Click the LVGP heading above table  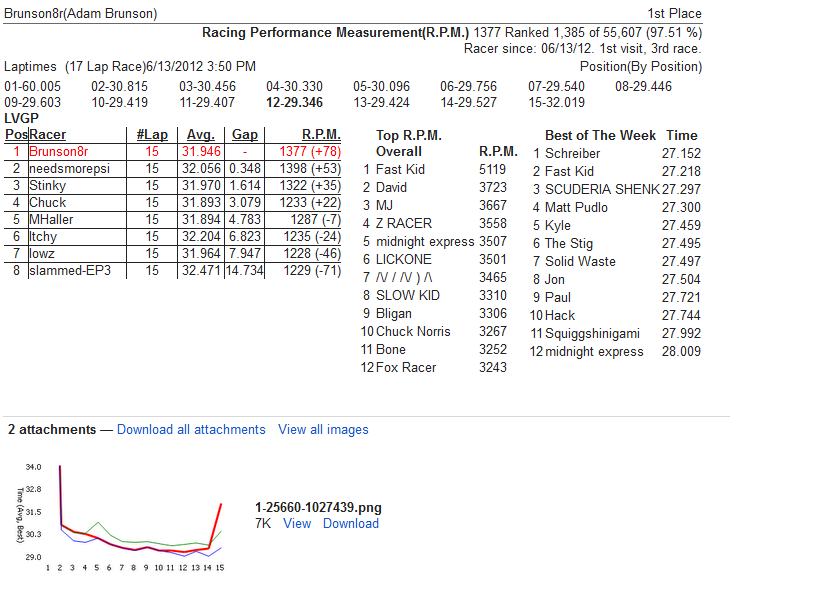click(22, 118)
